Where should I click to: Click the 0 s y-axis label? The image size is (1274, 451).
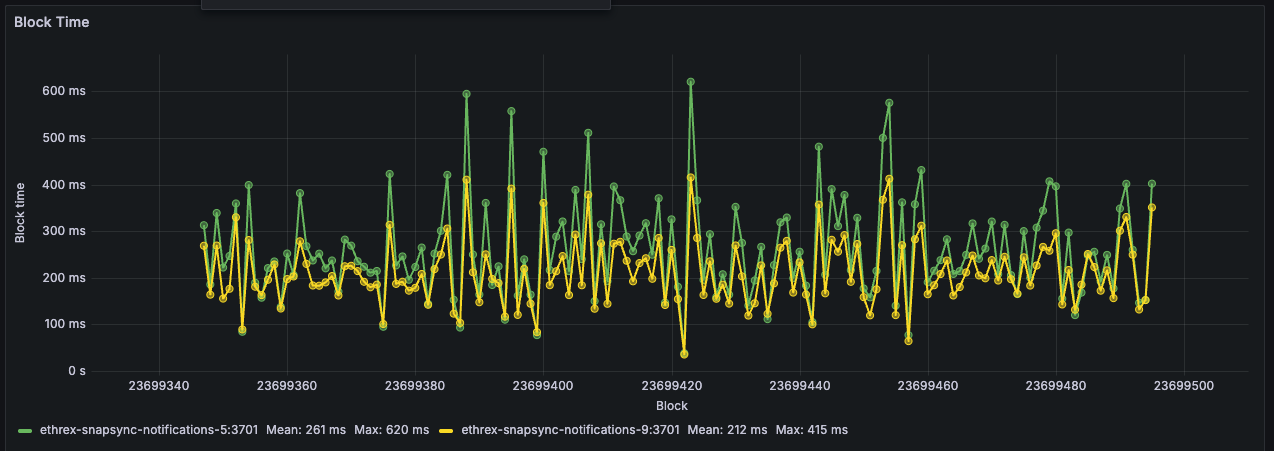[76, 371]
